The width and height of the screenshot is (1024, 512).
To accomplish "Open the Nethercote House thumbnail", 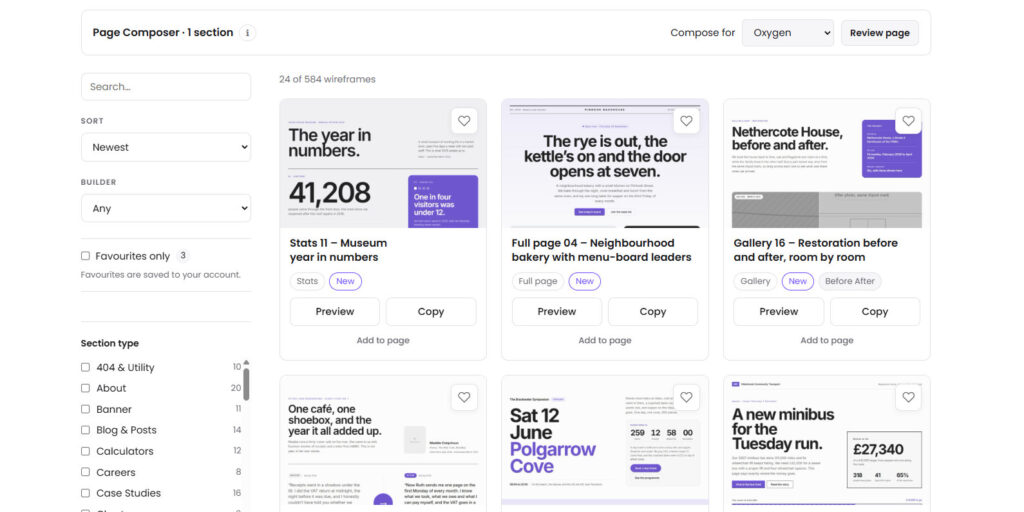I will (x=827, y=164).
